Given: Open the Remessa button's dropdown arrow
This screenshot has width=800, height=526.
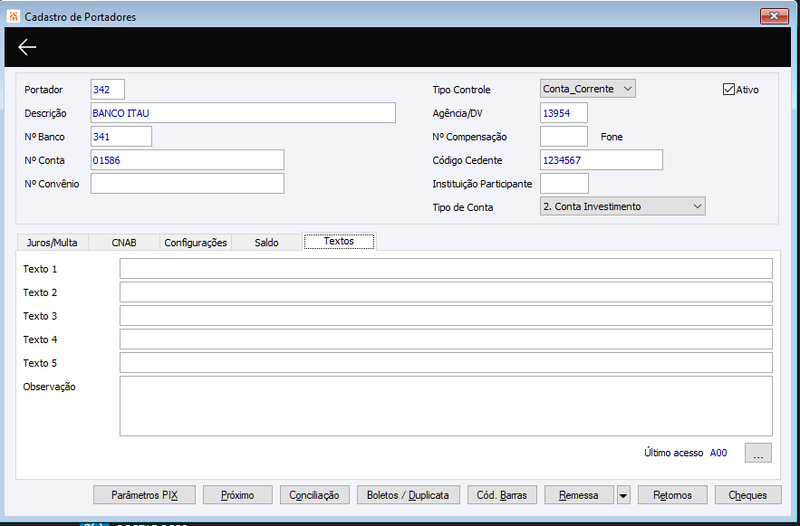Looking at the screenshot, I should (x=623, y=495).
